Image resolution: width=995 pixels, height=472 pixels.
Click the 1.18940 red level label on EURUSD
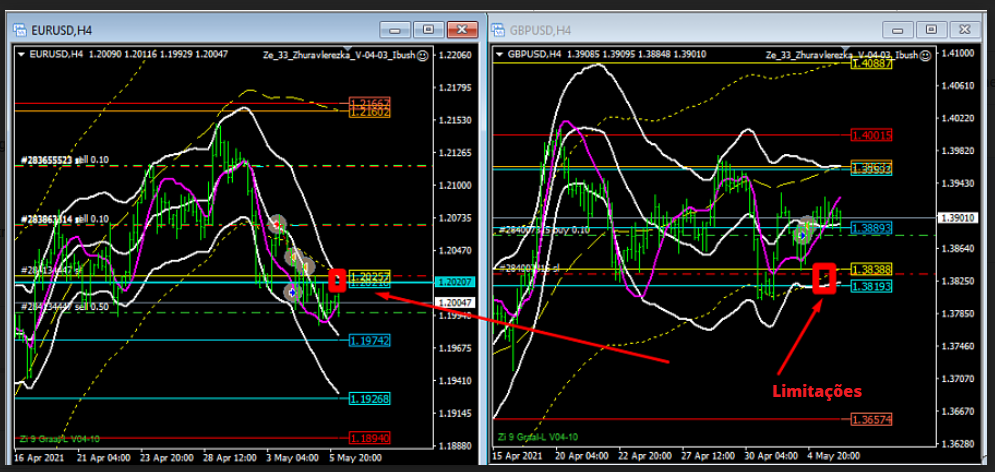(x=369, y=438)
